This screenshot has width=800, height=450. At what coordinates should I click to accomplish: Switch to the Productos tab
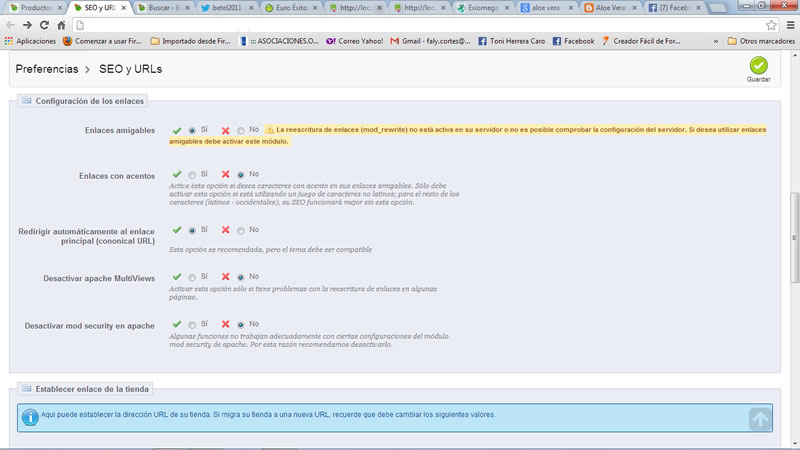click(x=35, y=8)
